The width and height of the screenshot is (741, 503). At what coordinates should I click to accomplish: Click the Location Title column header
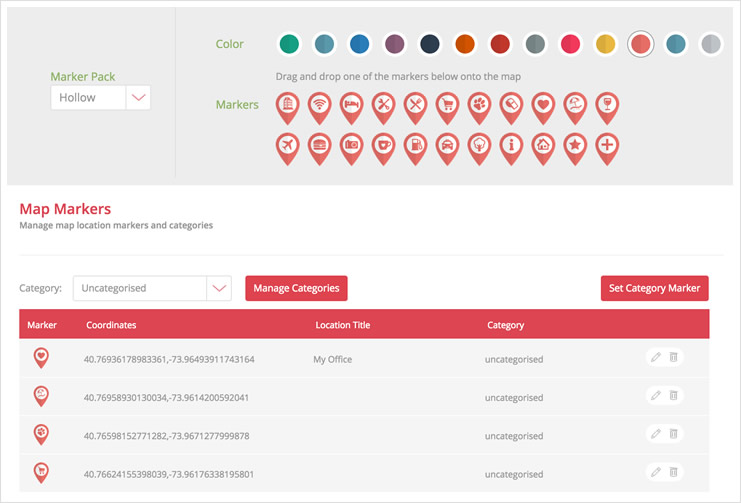coord(343,325)
